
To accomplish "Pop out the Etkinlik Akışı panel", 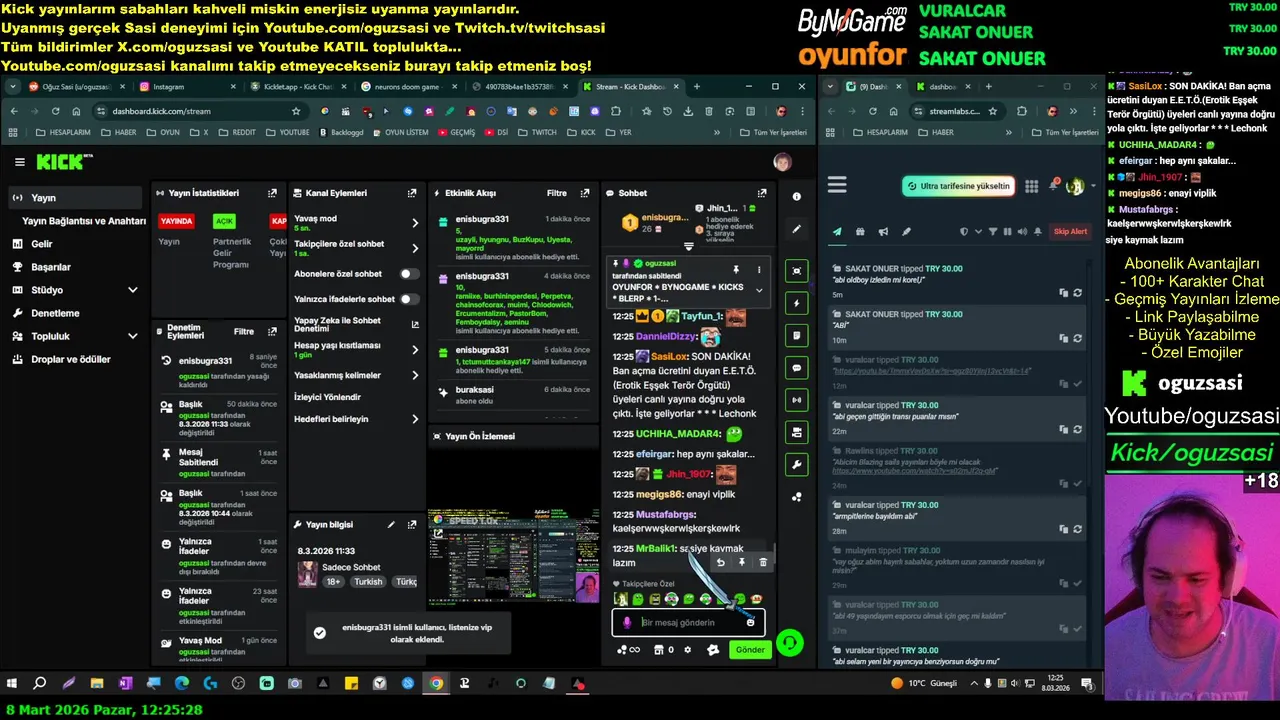I will click(x=586, y=193).
